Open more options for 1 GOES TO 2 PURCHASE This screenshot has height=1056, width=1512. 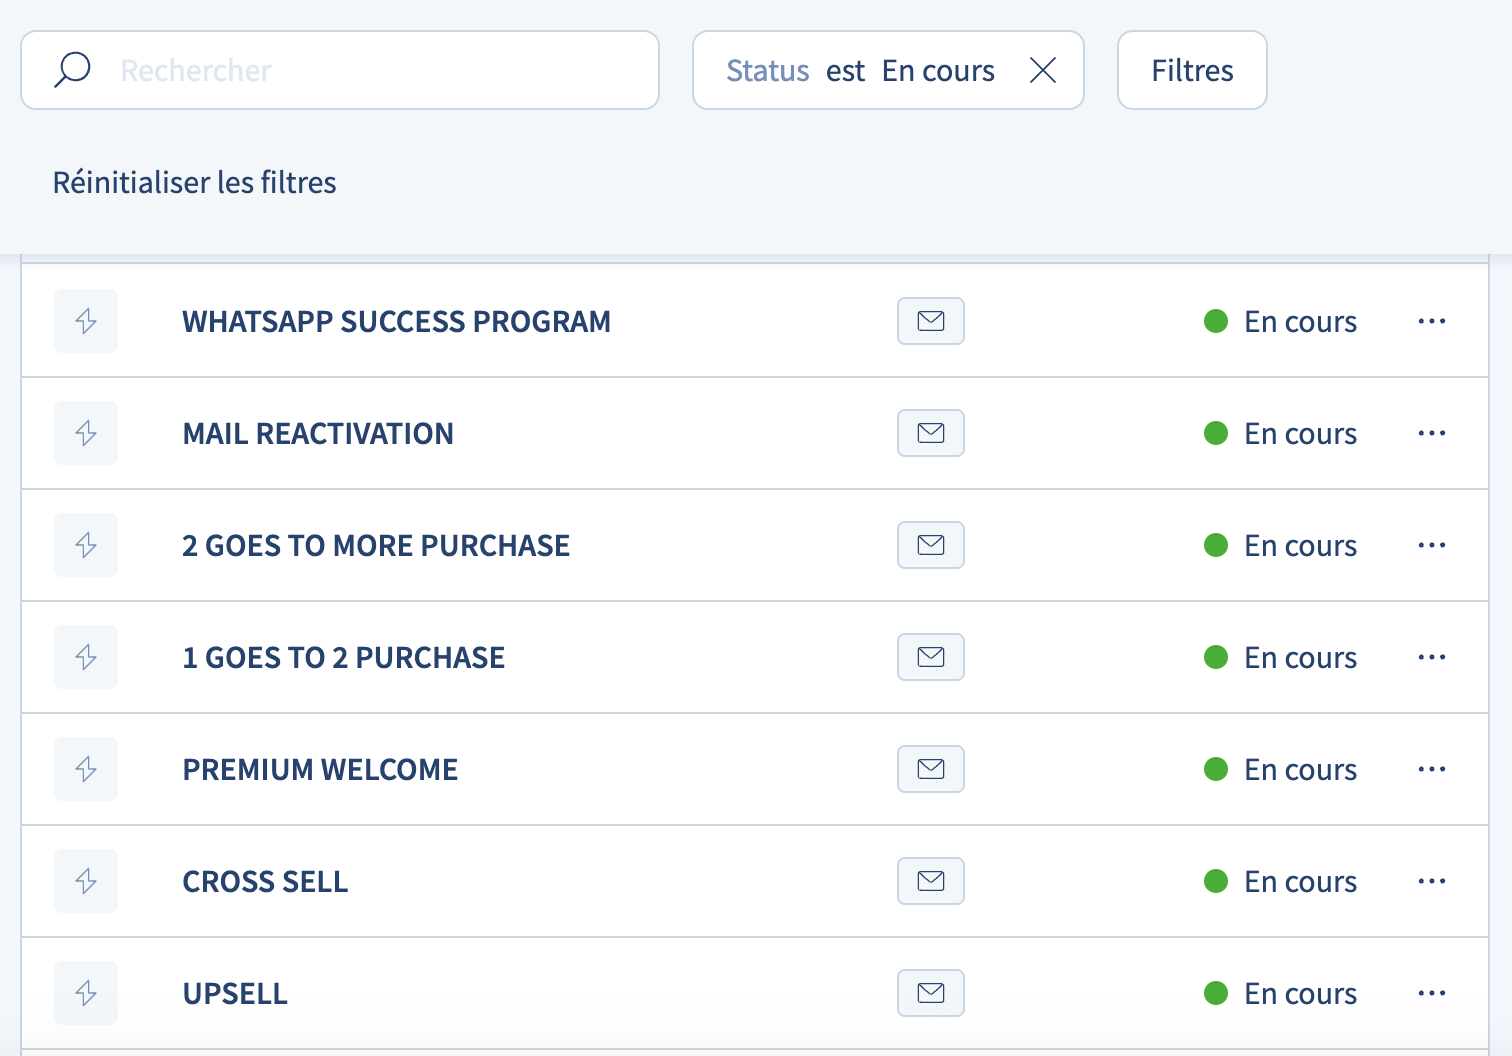pos(1431,657)
